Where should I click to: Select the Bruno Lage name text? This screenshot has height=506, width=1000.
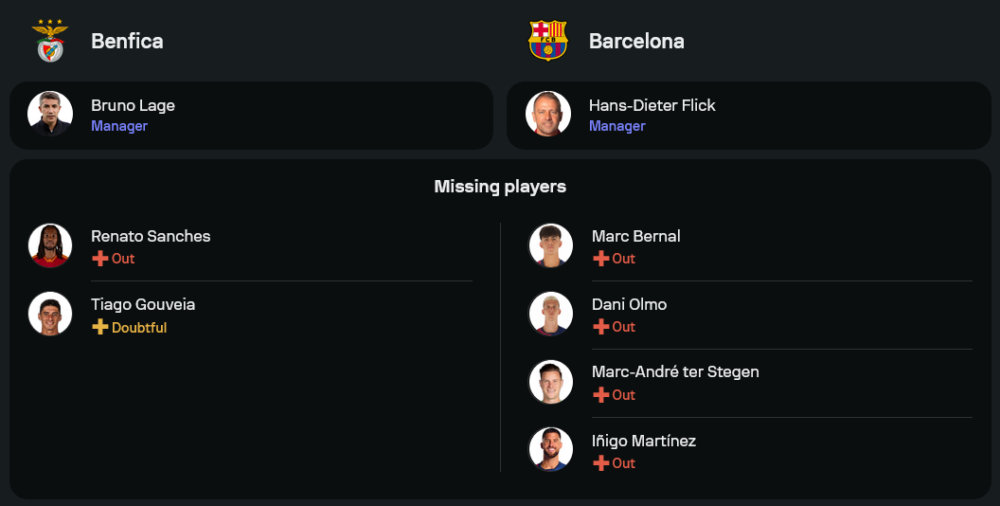click(x=133, y=105)
